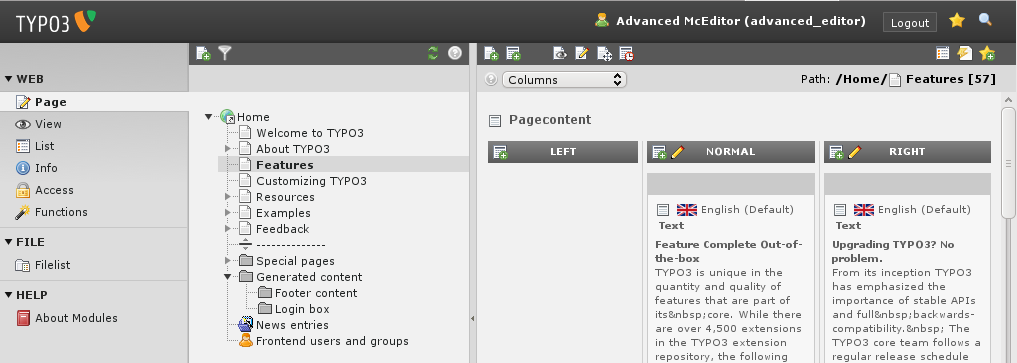Screen dimensions: 1017x363
Task: Select Feedback page in tree
Action: coord(283,229)
